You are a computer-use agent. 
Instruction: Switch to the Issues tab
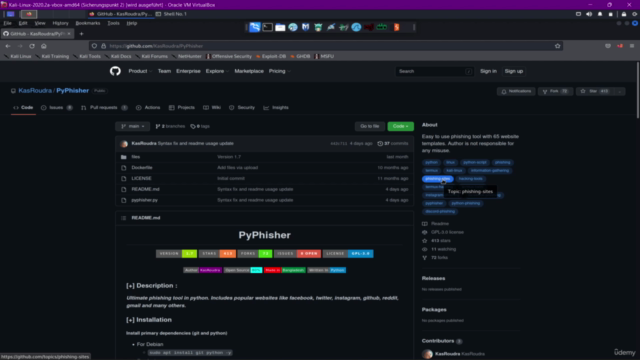[x=57, y=108]
